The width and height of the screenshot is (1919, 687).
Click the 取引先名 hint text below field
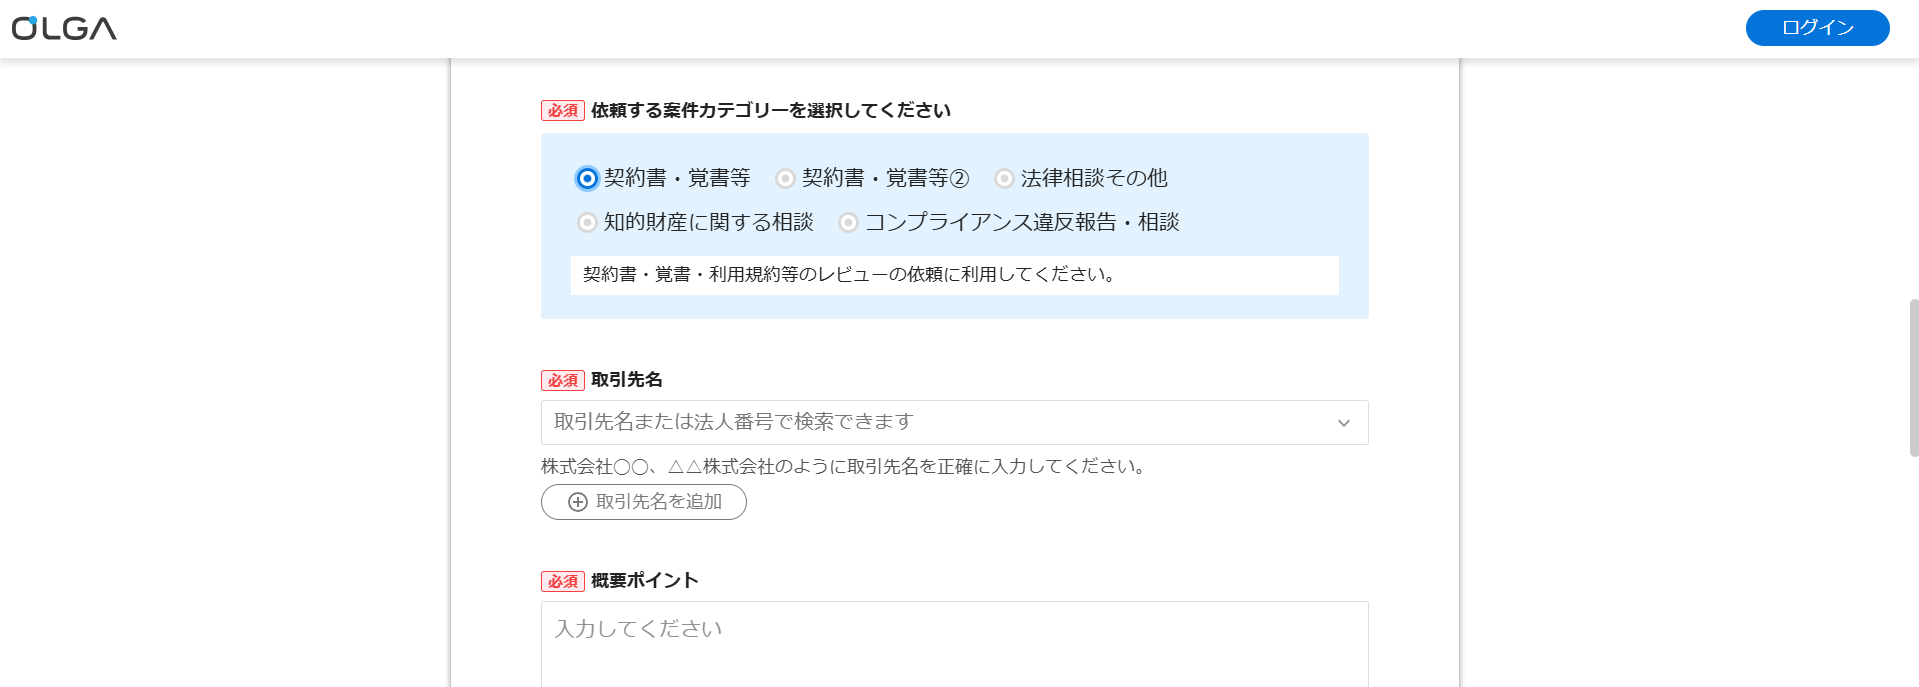click(846, 466)
